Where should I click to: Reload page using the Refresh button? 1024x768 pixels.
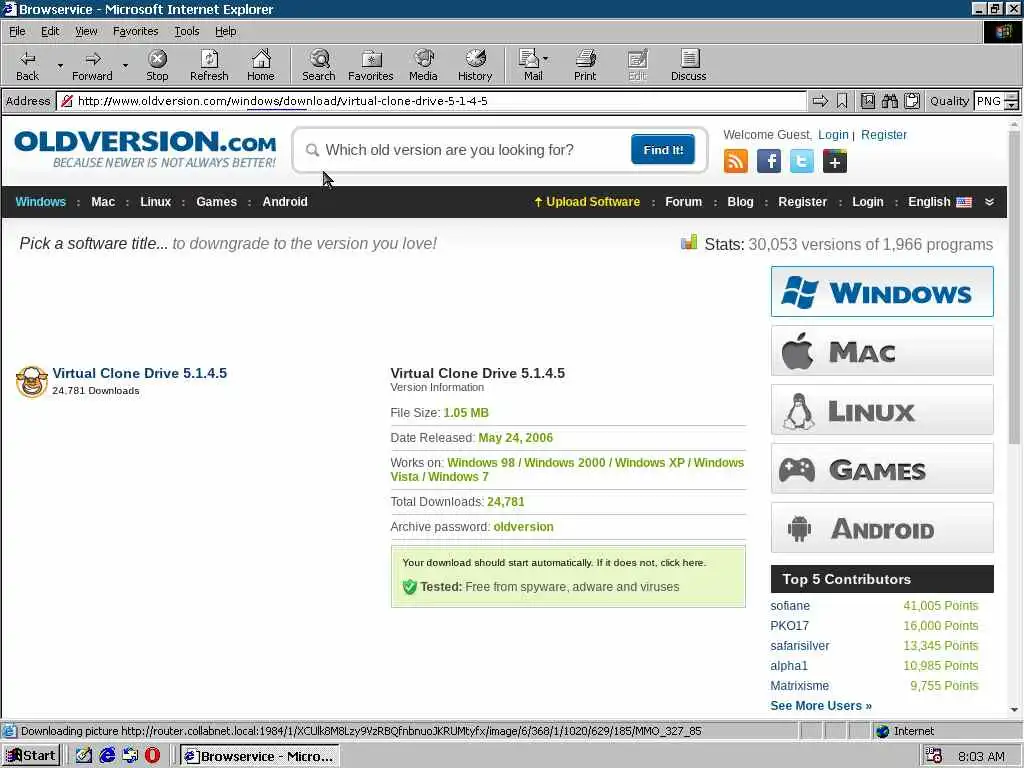209,65
